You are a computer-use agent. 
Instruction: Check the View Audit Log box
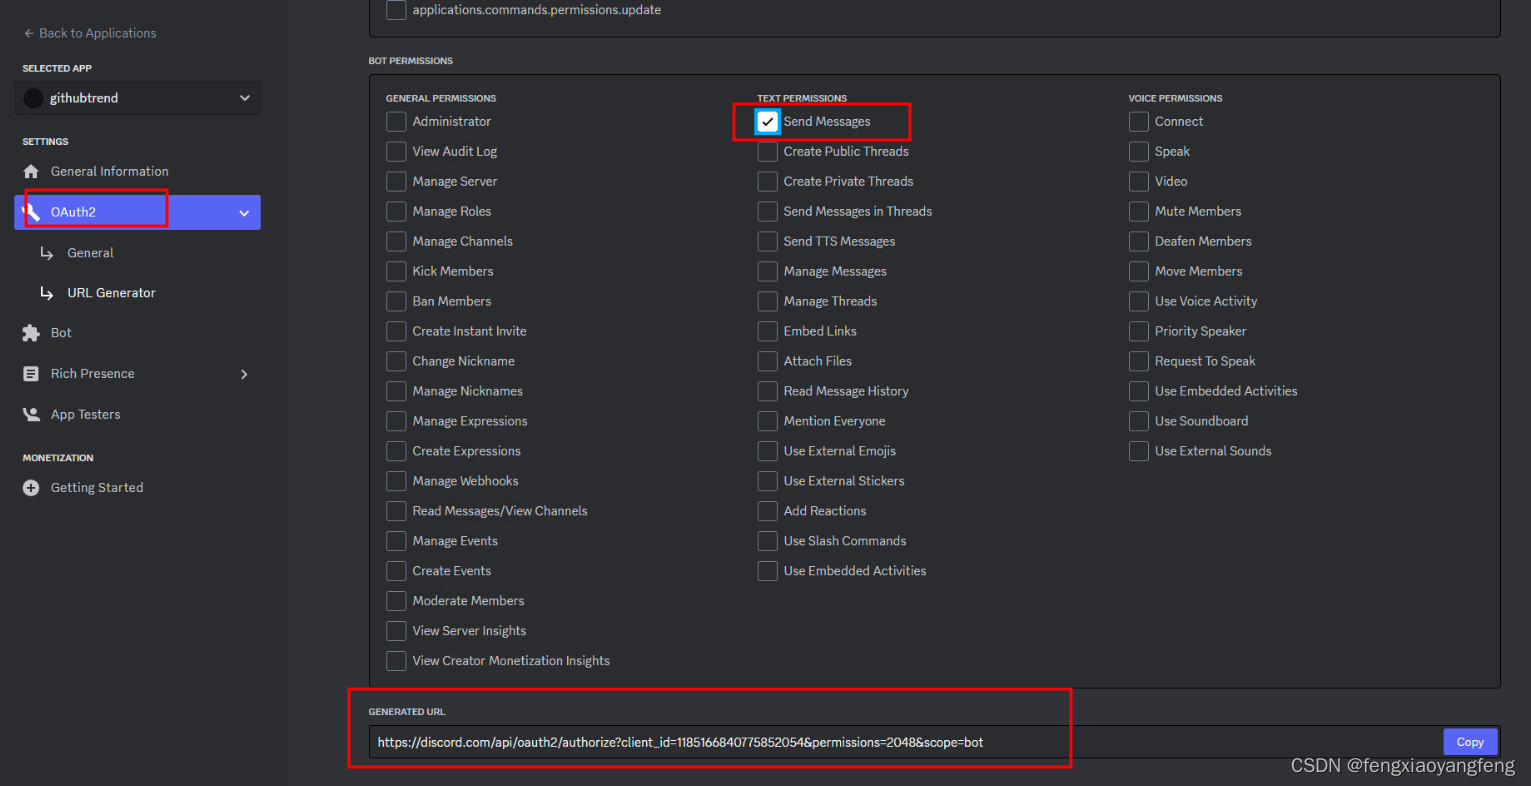[396, 151]
